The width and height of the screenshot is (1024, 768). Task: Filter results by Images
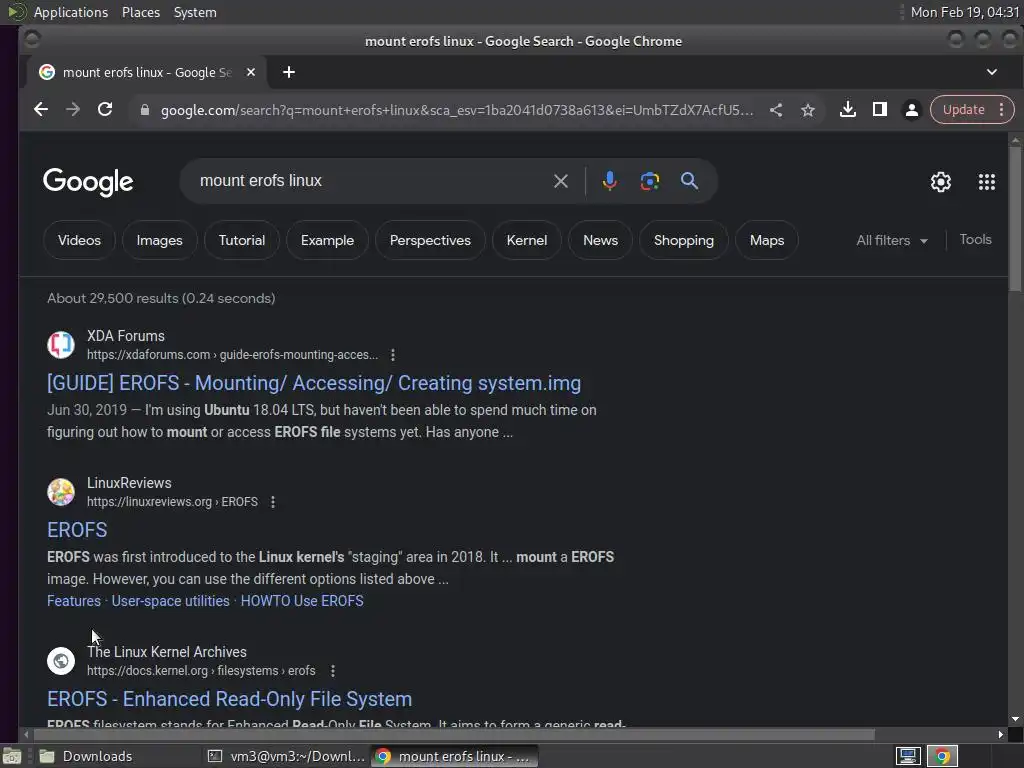(x=159, y=240)
